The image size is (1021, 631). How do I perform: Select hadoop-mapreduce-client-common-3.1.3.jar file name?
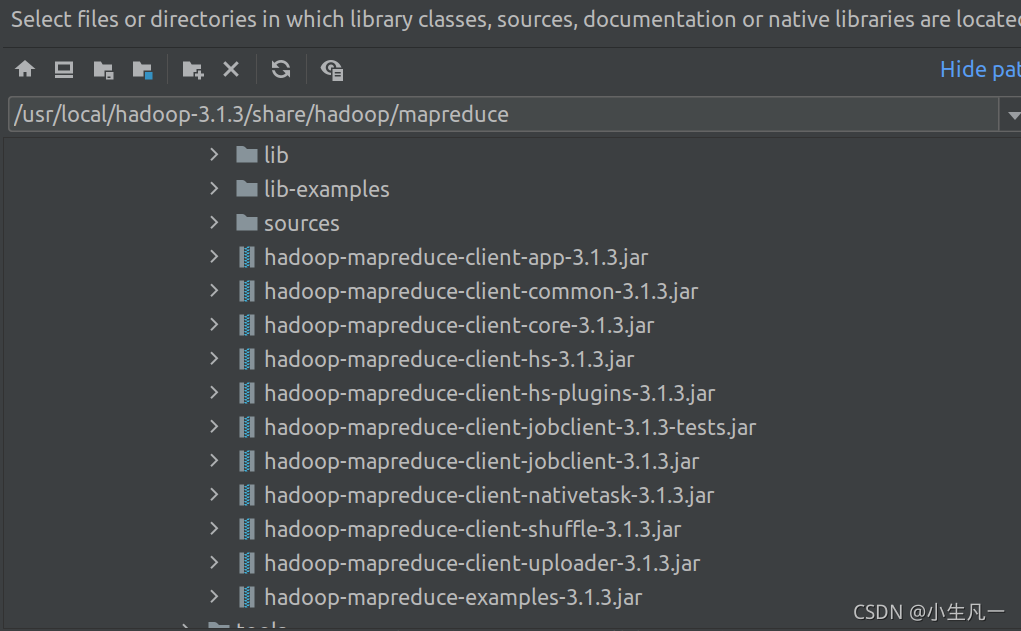point(481,292)
